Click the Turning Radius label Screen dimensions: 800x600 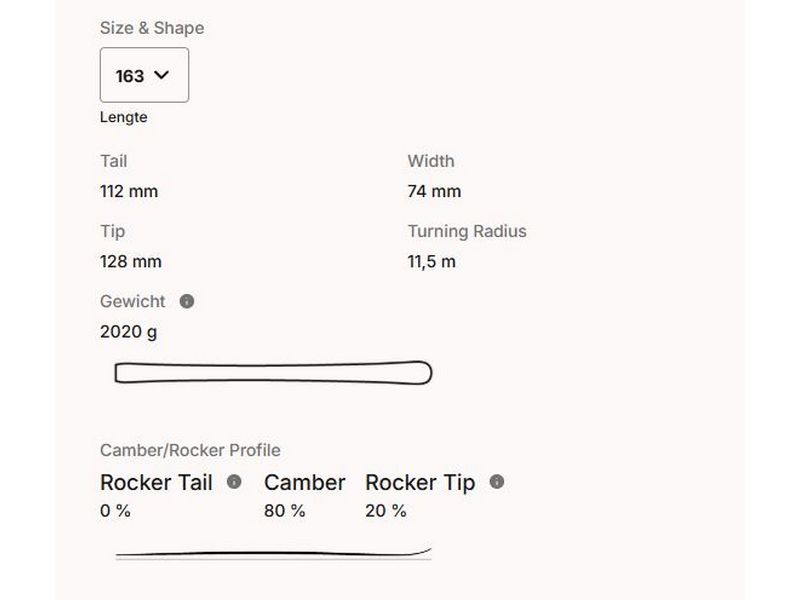(467, 231)
